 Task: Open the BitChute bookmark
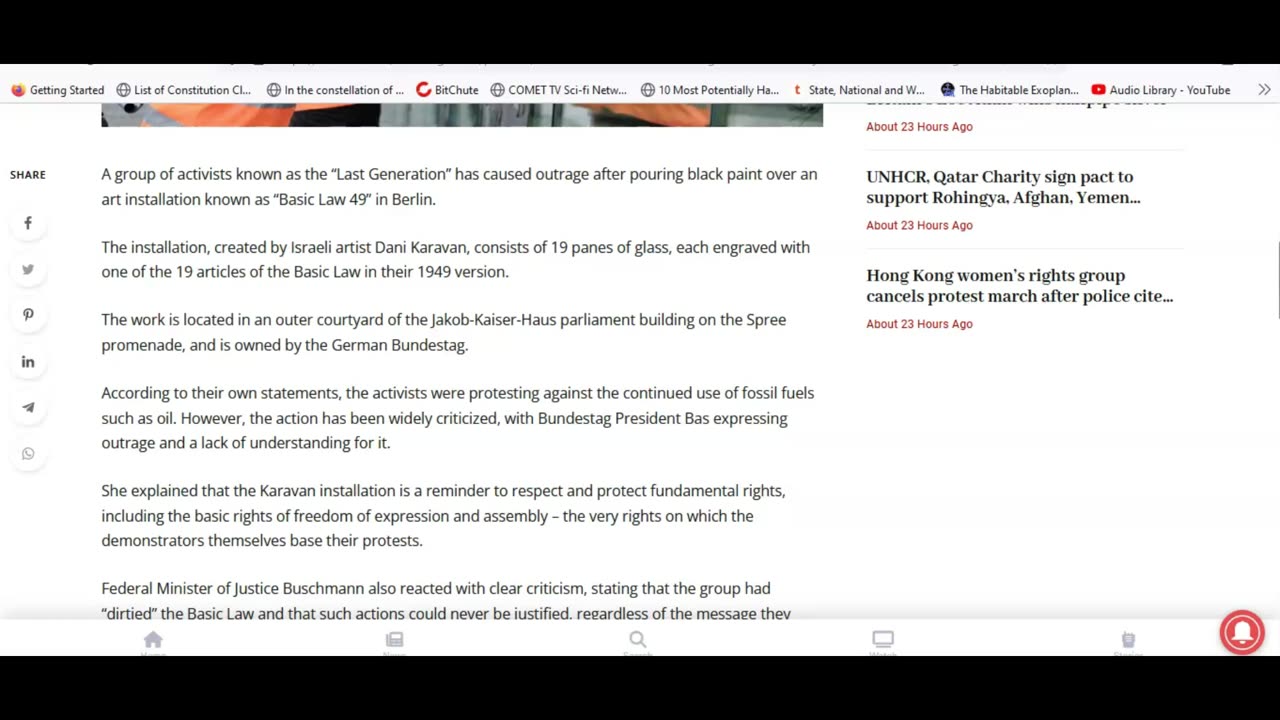447,90
